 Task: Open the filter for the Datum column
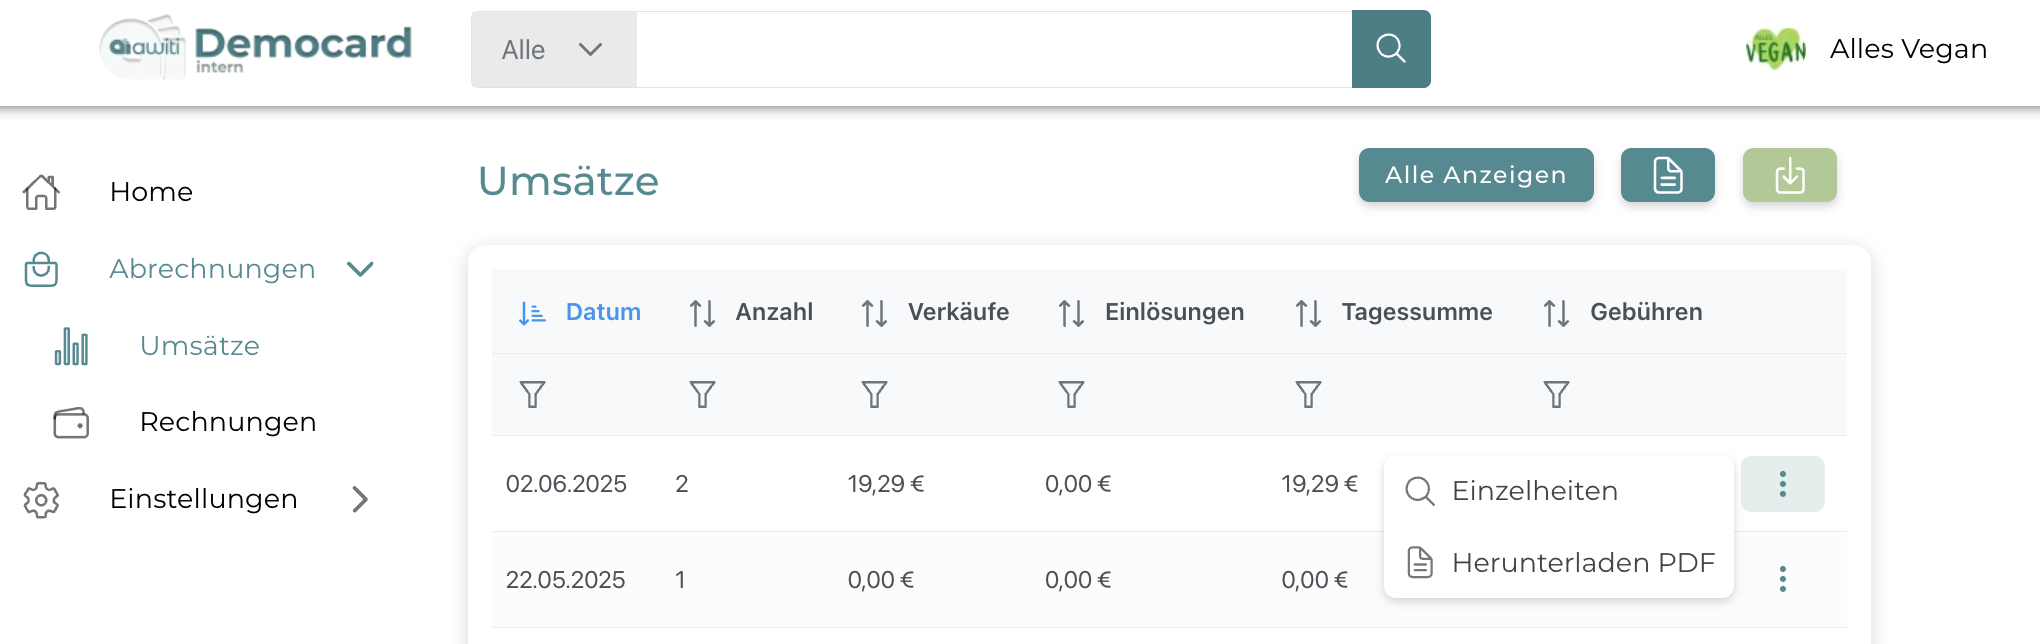click(532, 395)
